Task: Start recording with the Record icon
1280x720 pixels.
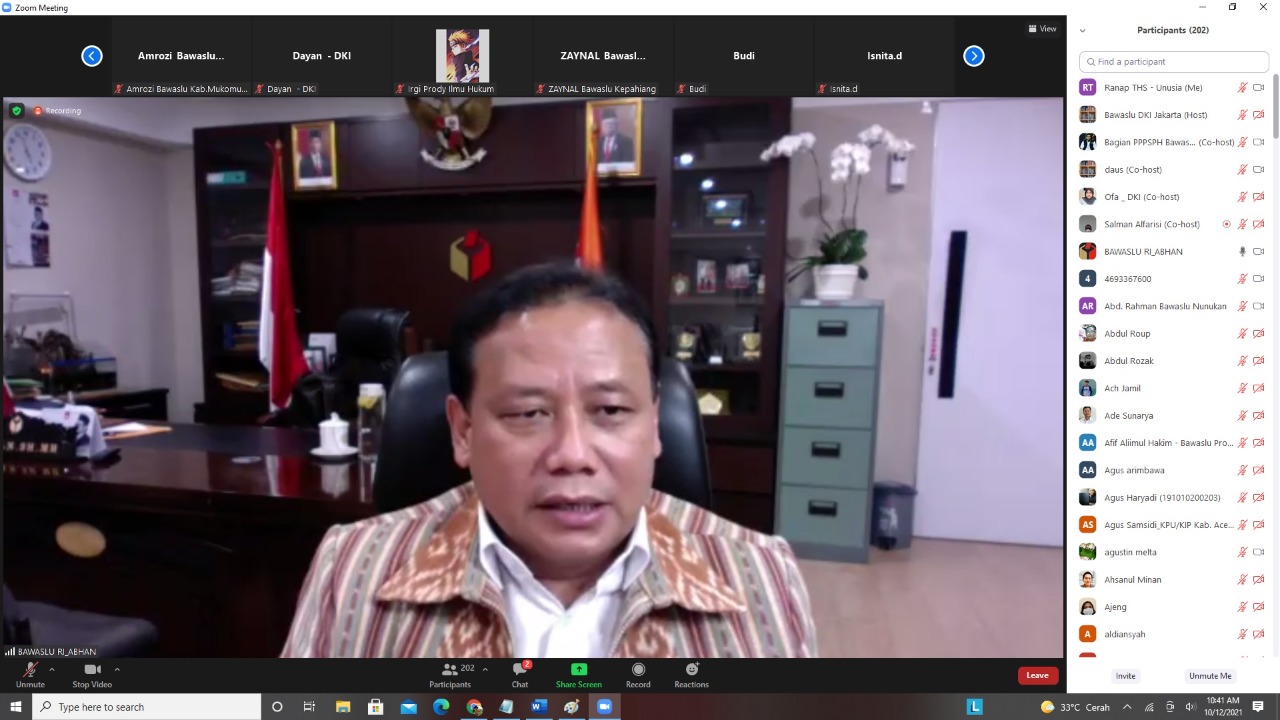Action: pyautogui.click(x=638, y=670)
